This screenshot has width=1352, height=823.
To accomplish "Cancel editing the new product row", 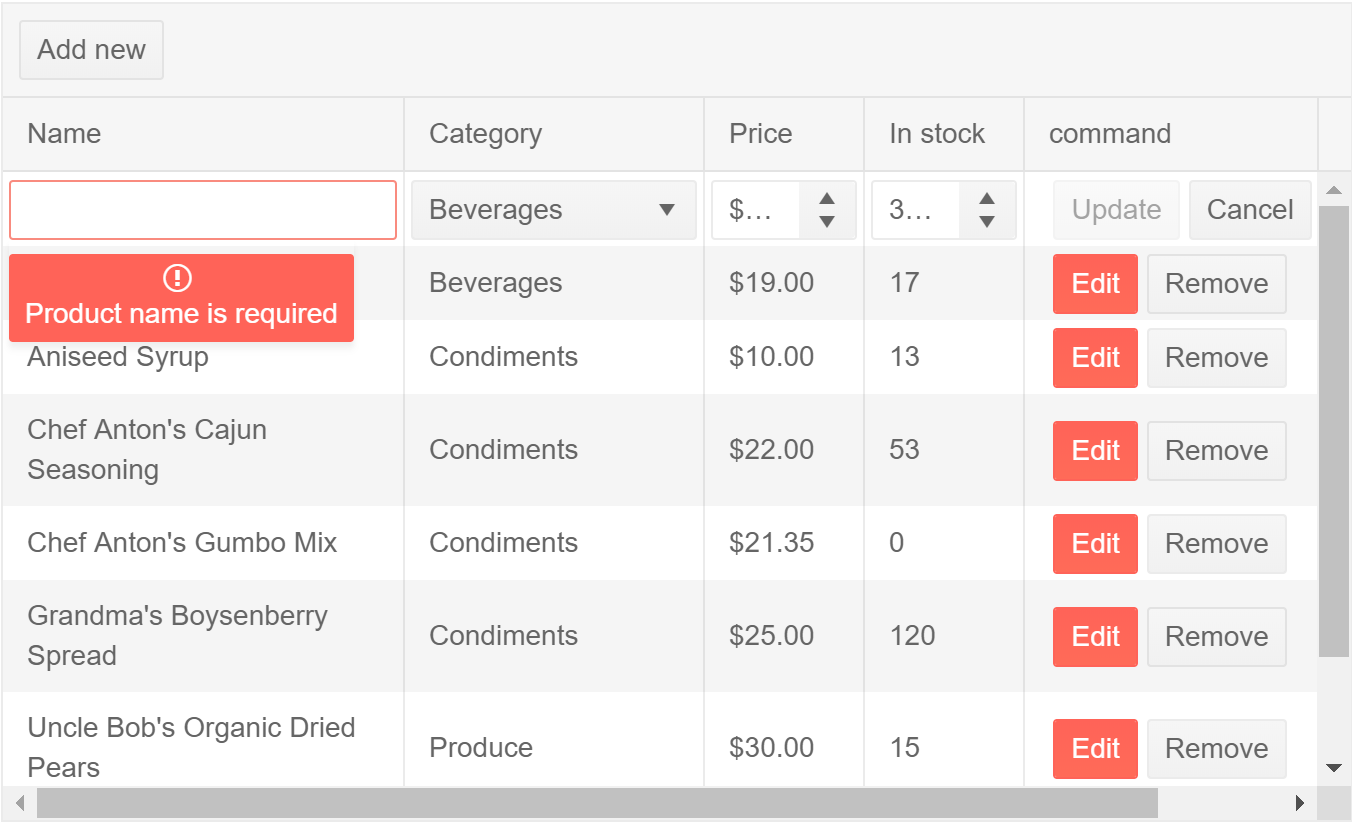I will tap(1249, 209).
